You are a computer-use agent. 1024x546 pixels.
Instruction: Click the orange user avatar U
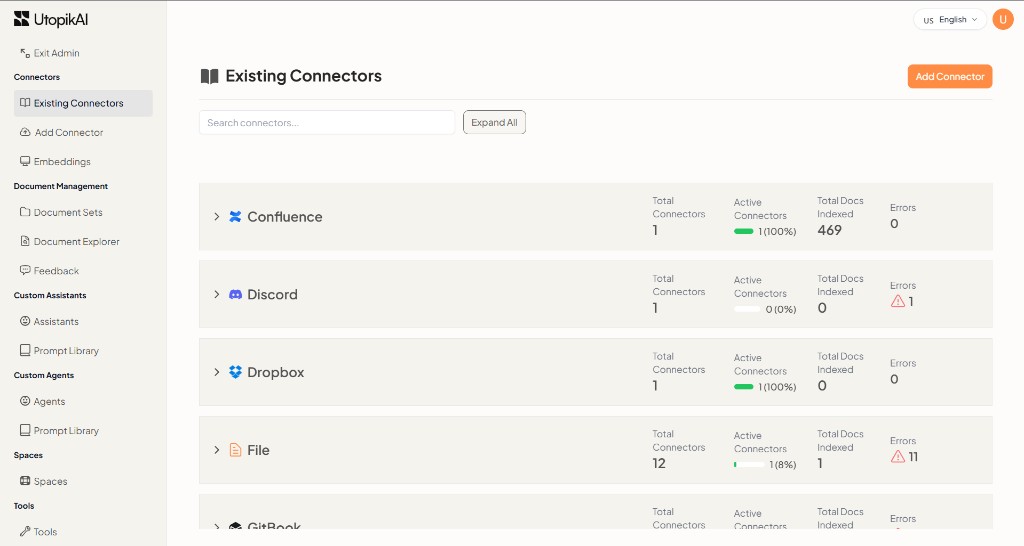click(1002, 20)
